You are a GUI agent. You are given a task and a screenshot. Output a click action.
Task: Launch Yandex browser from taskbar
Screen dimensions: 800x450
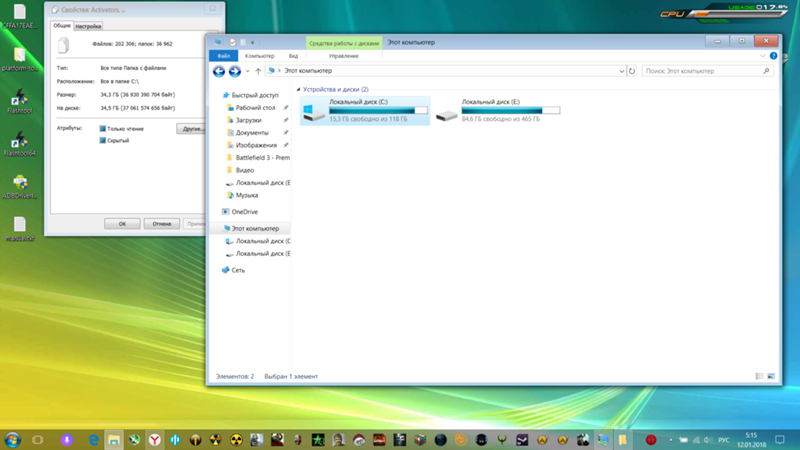(x=155, y=440)
